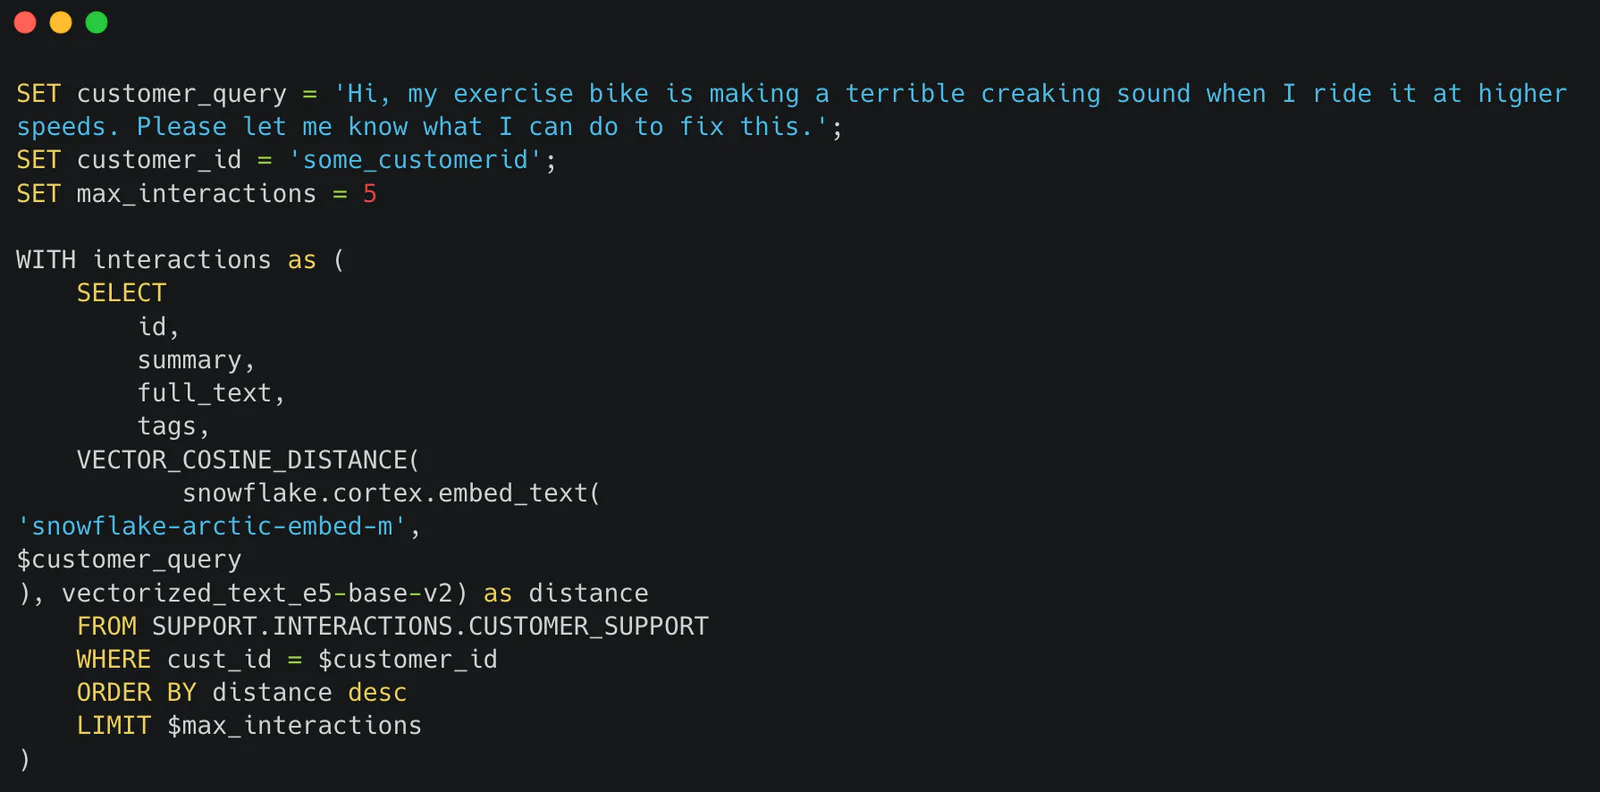This screenshot has width=1600, height=792.
Task: Click the $customer_query variable reference
Action: pos(129,560)
